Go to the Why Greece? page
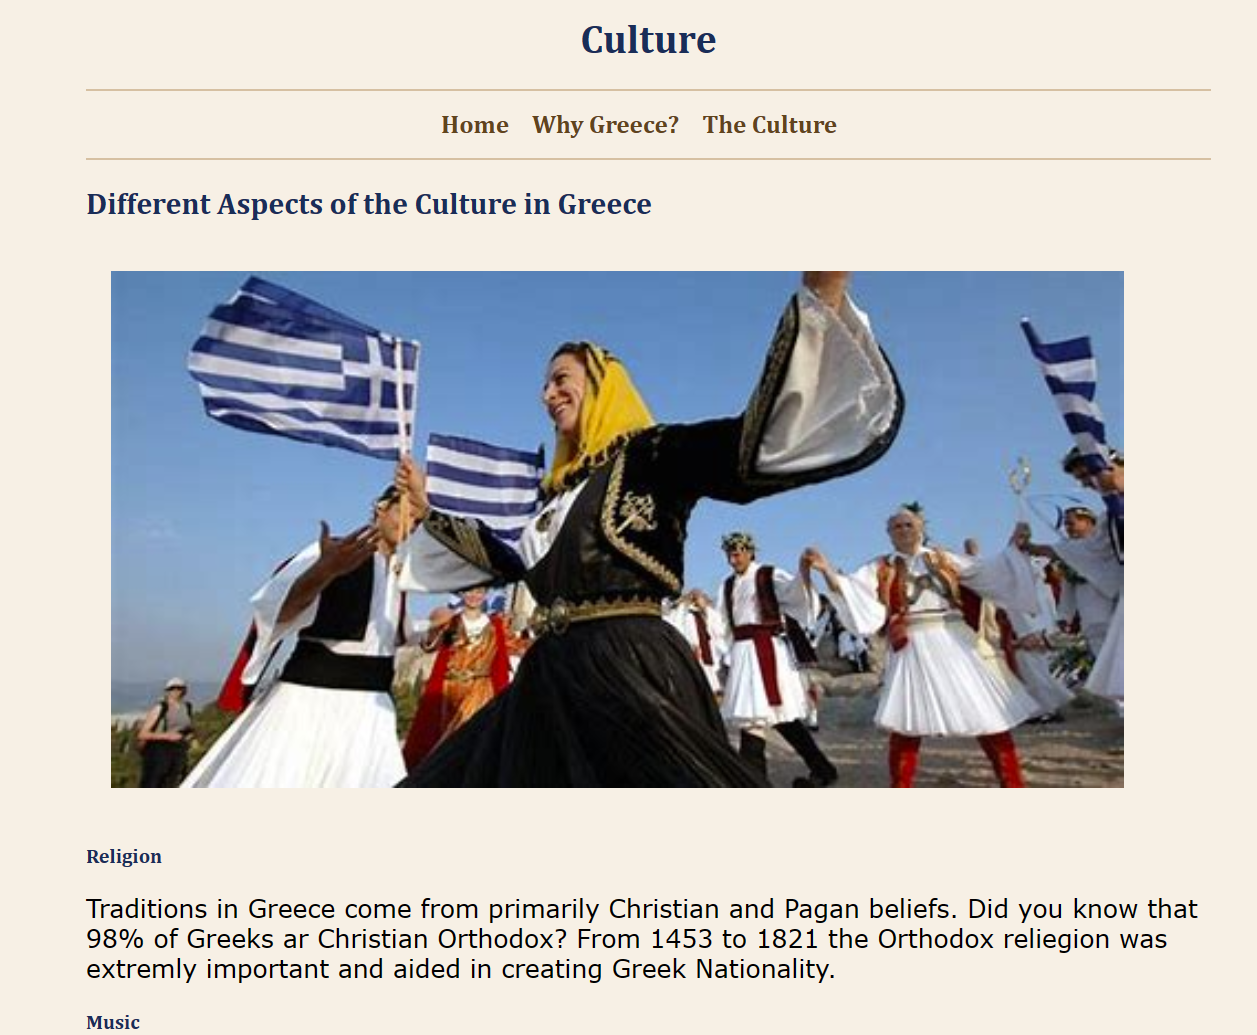Viewport: 1257px width, 1035px height. tap(605, 125)
